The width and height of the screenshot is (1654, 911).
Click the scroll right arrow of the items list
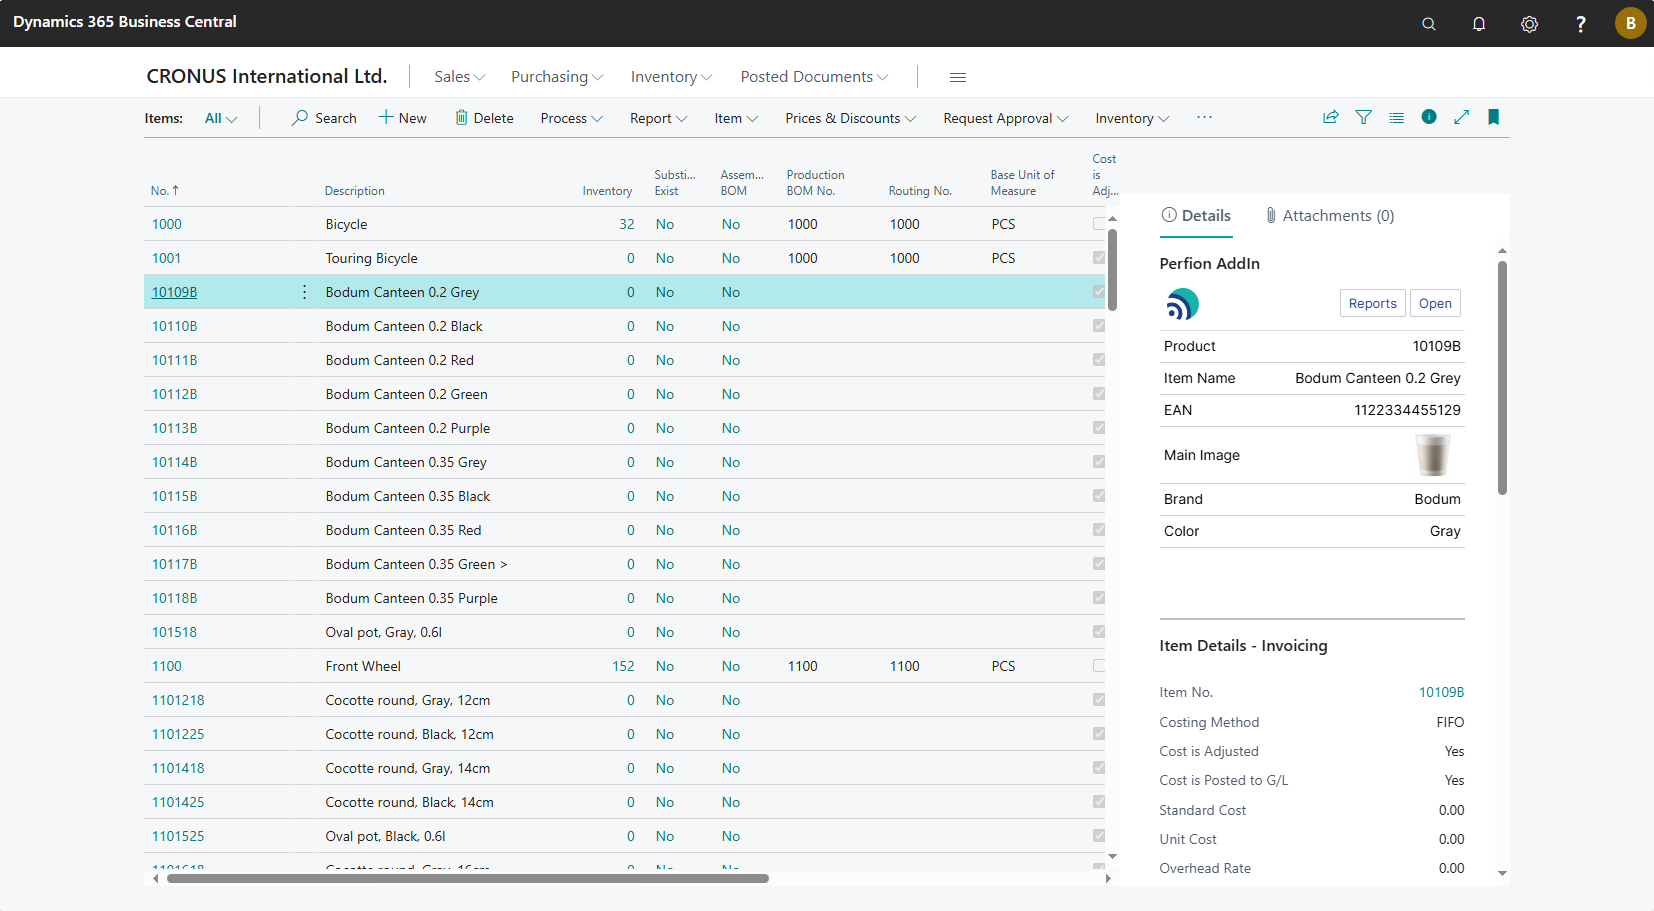(x=1108, y=878)
